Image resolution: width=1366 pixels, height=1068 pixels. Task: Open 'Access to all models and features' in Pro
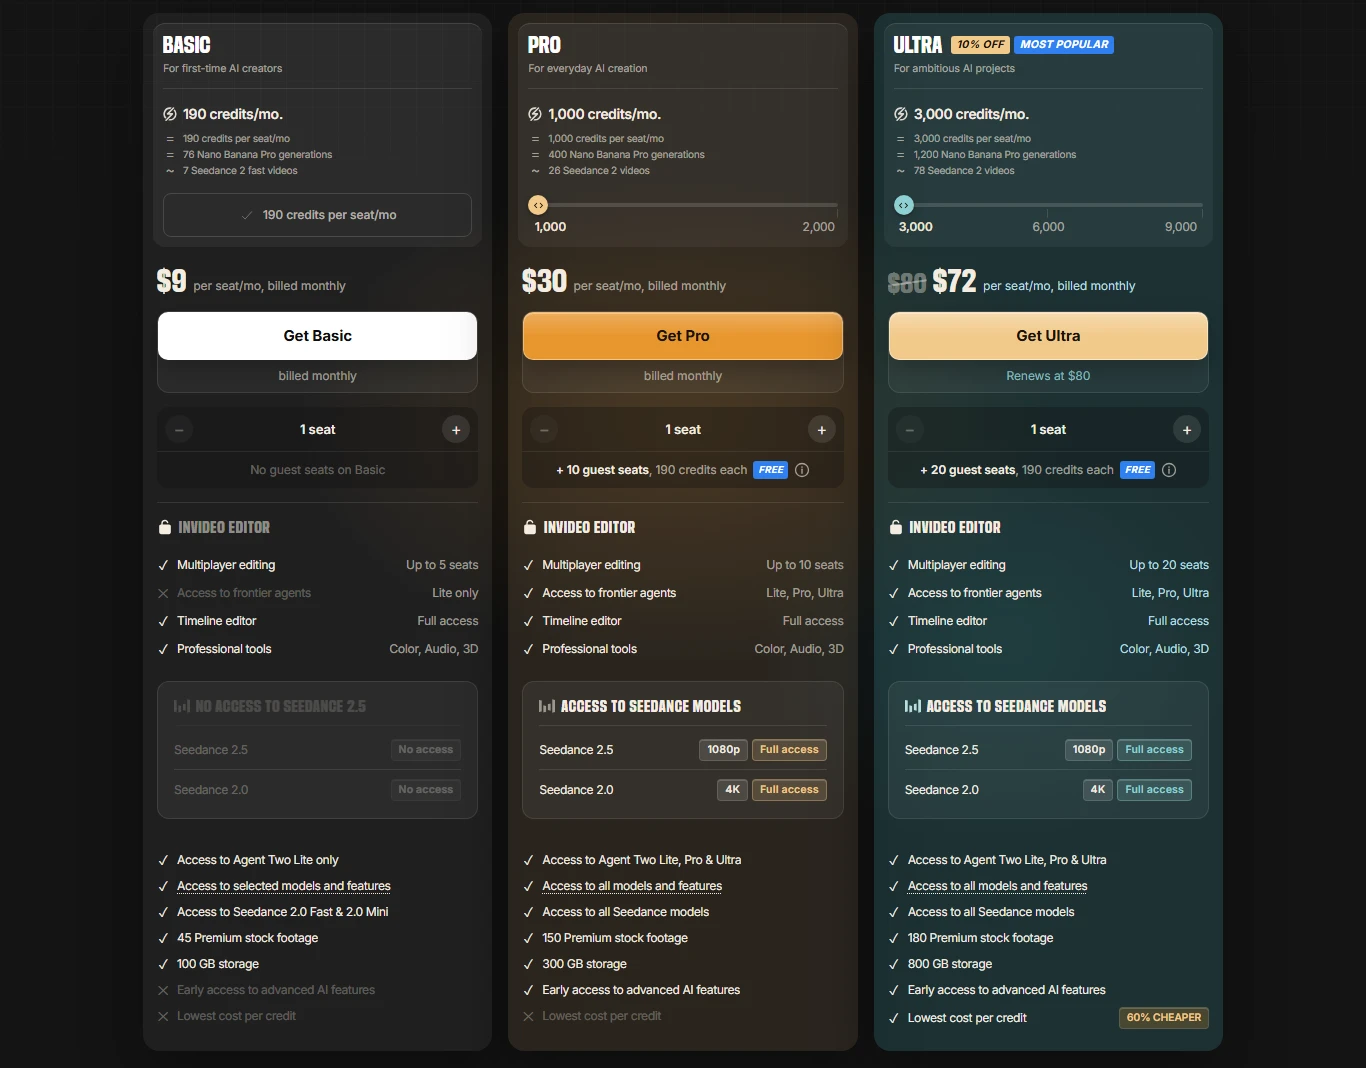pos(632,886)
